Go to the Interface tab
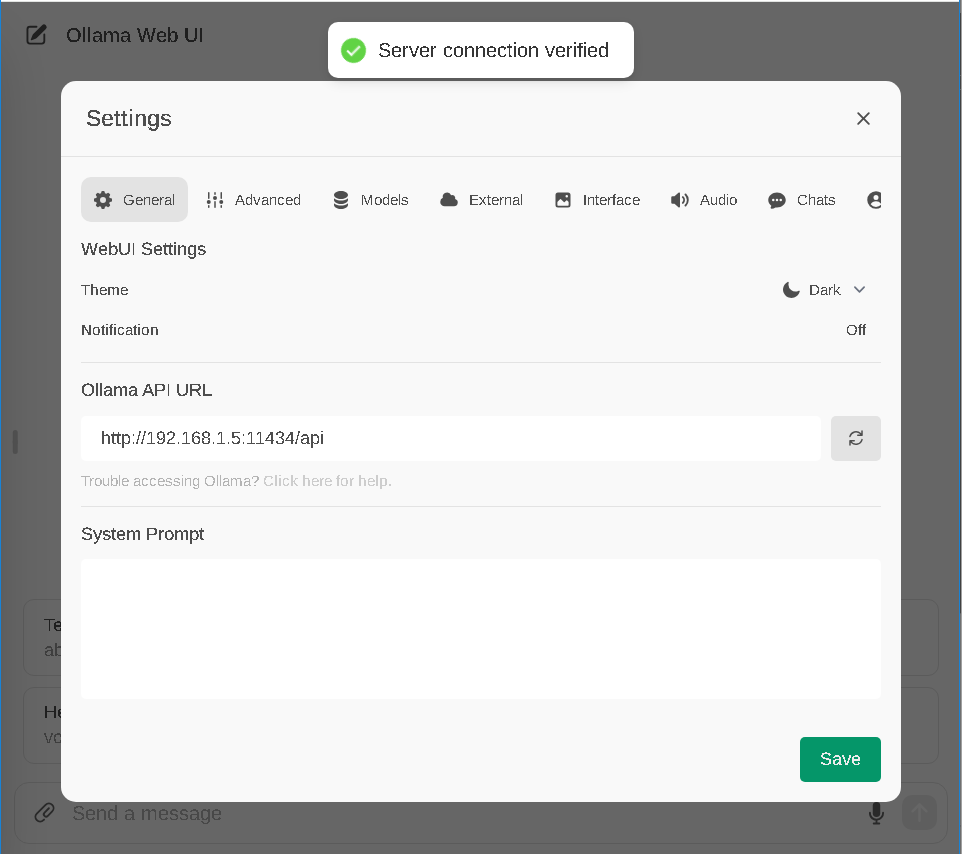The width and height of the screenshot is (962, 854). [598, 199]
